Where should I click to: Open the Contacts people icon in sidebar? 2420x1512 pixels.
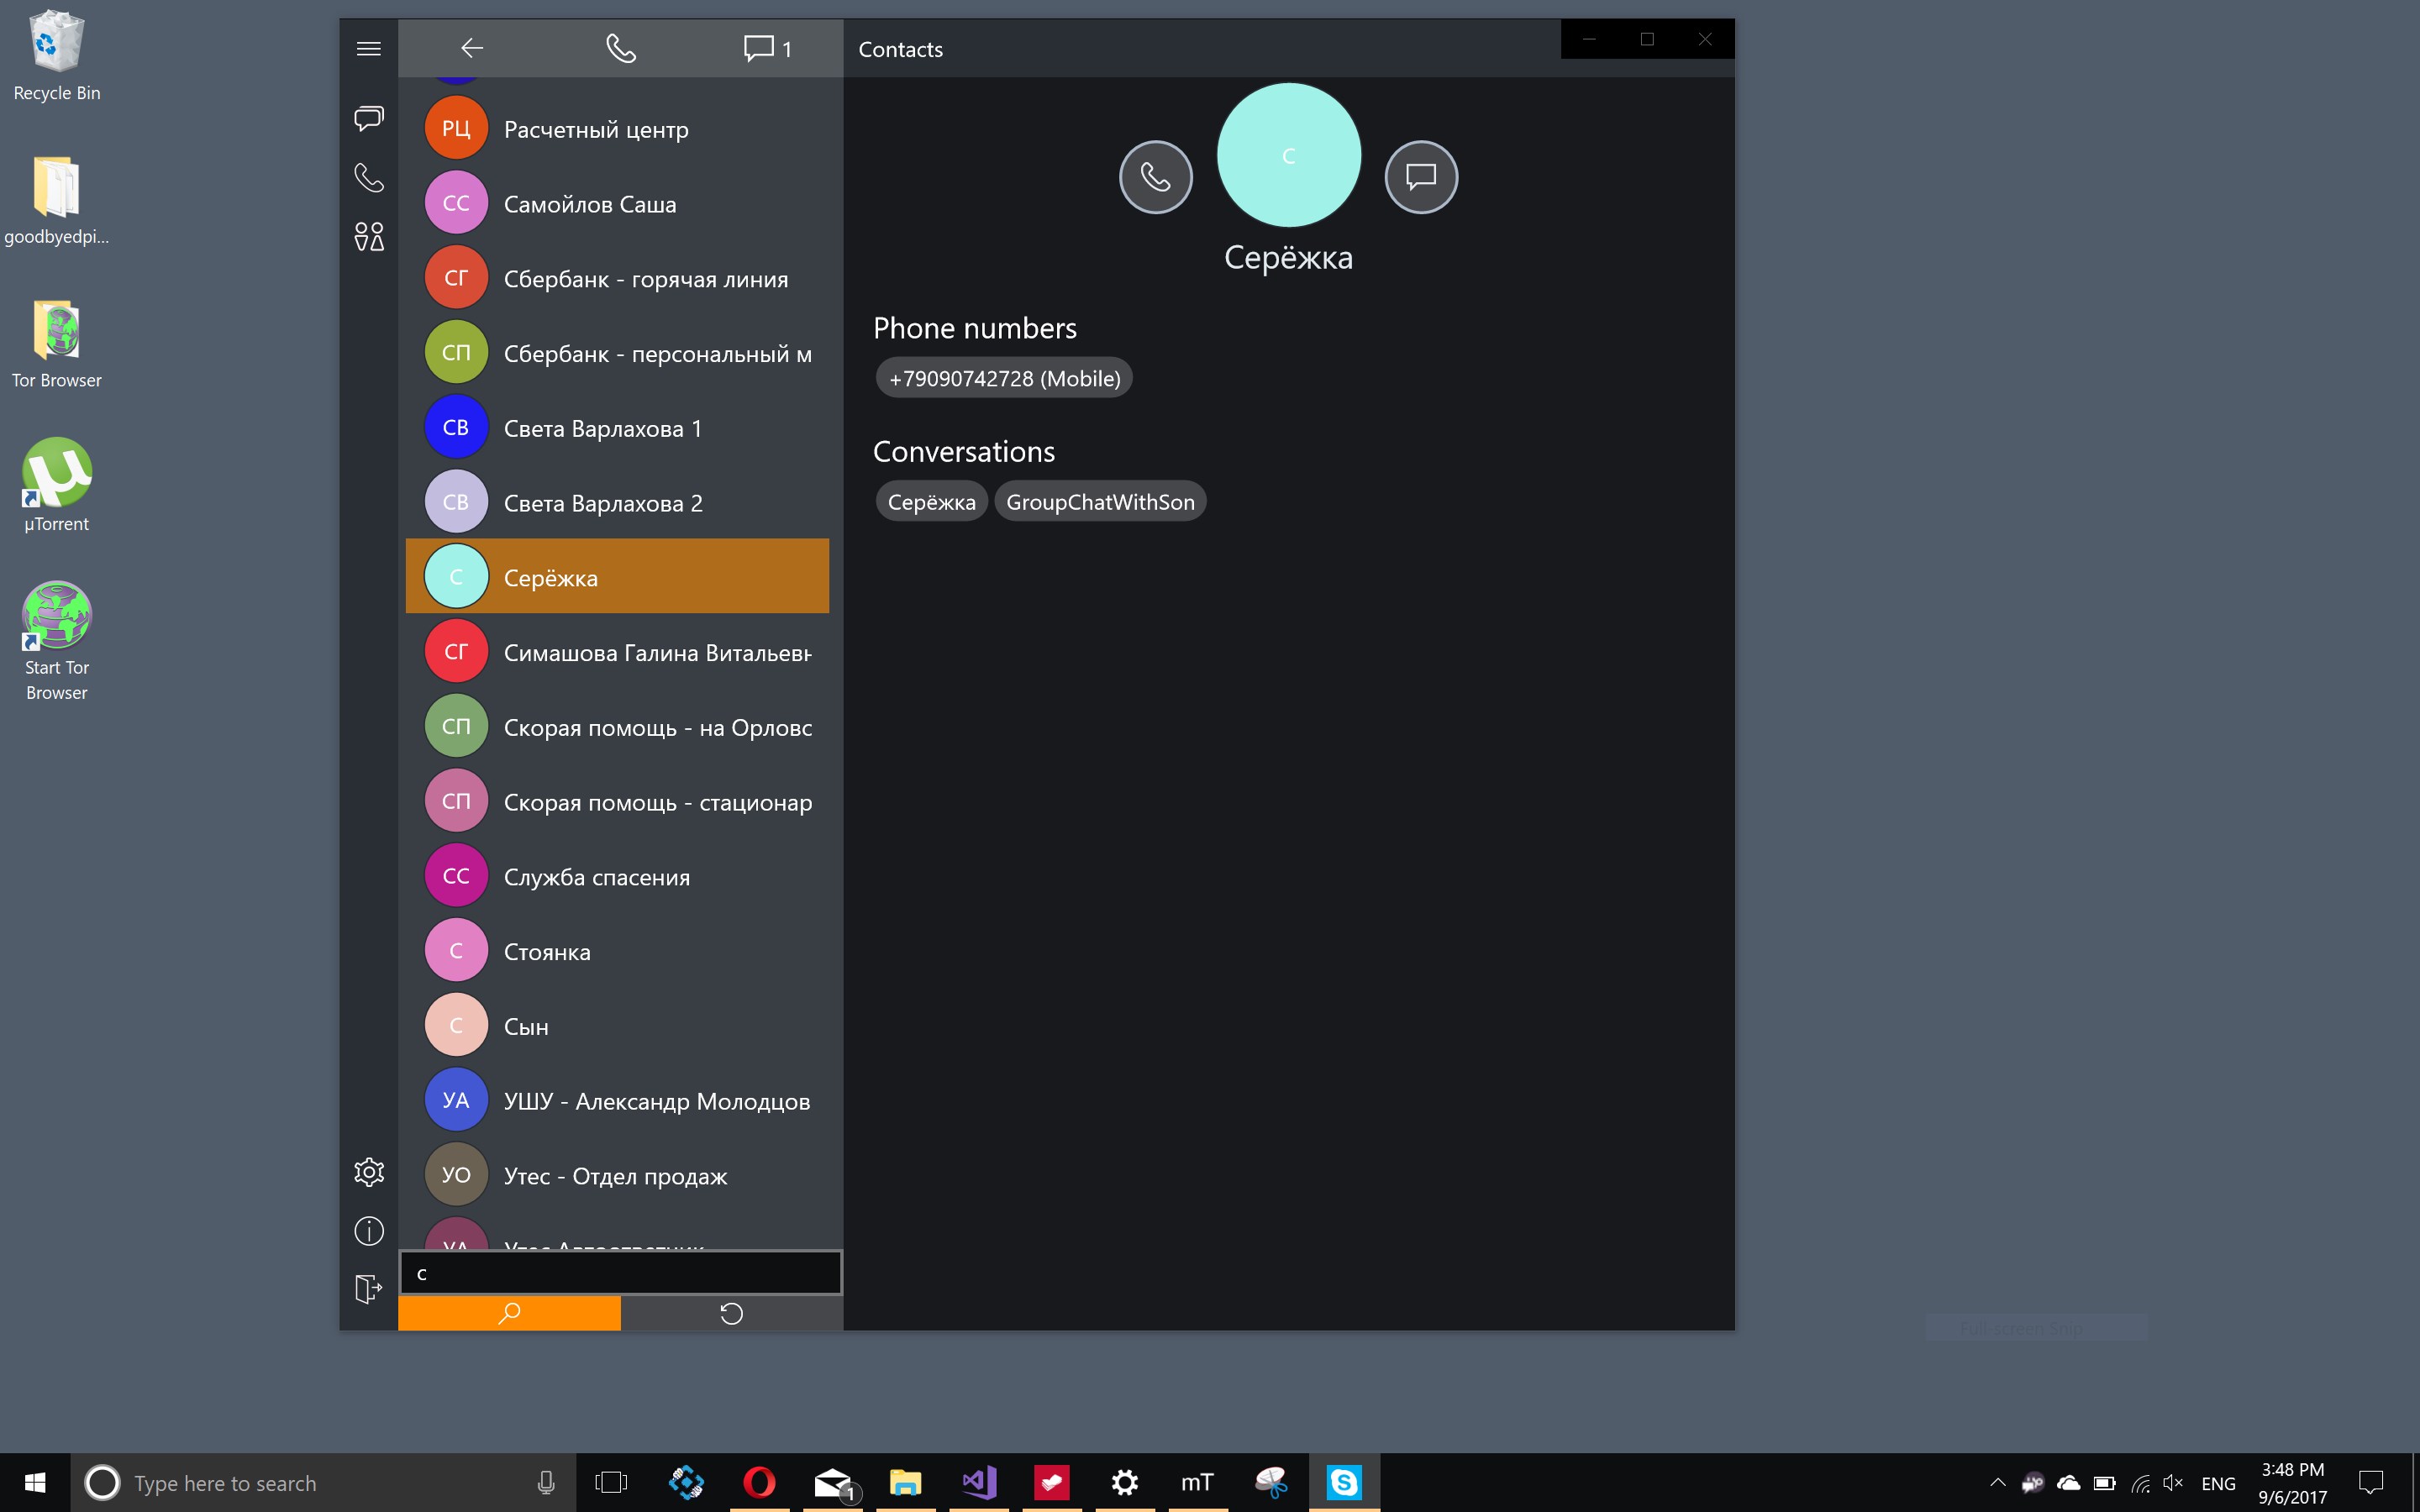(x=369, y=237)
